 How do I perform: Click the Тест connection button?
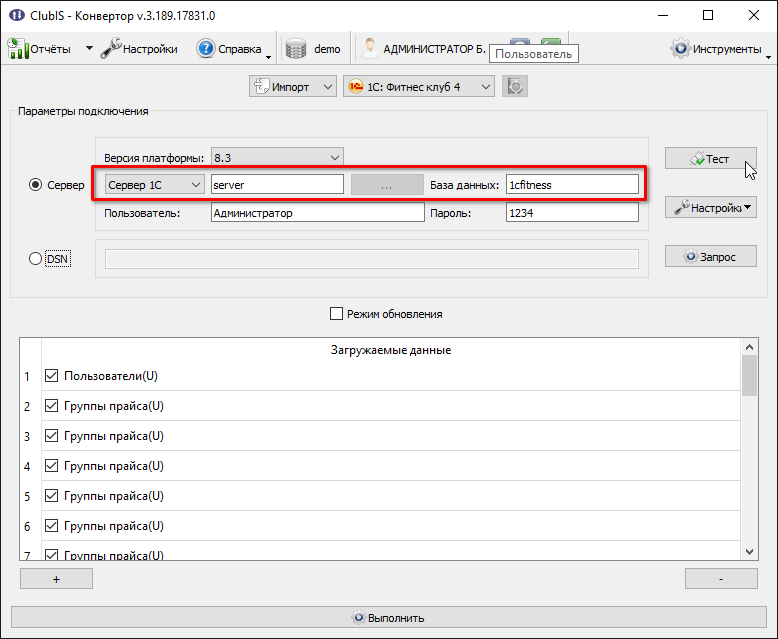711,159
